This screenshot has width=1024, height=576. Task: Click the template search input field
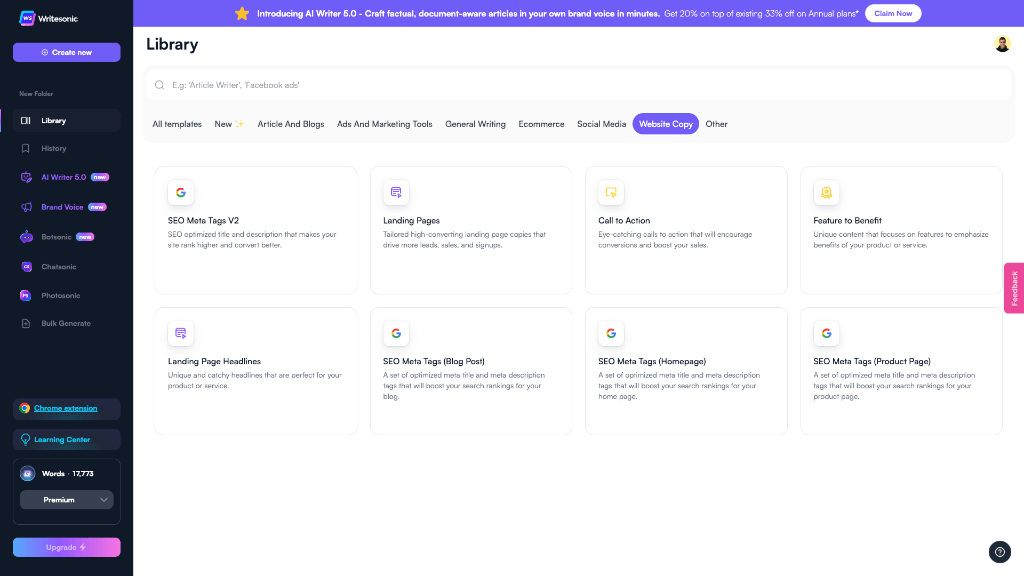(579, 85)
